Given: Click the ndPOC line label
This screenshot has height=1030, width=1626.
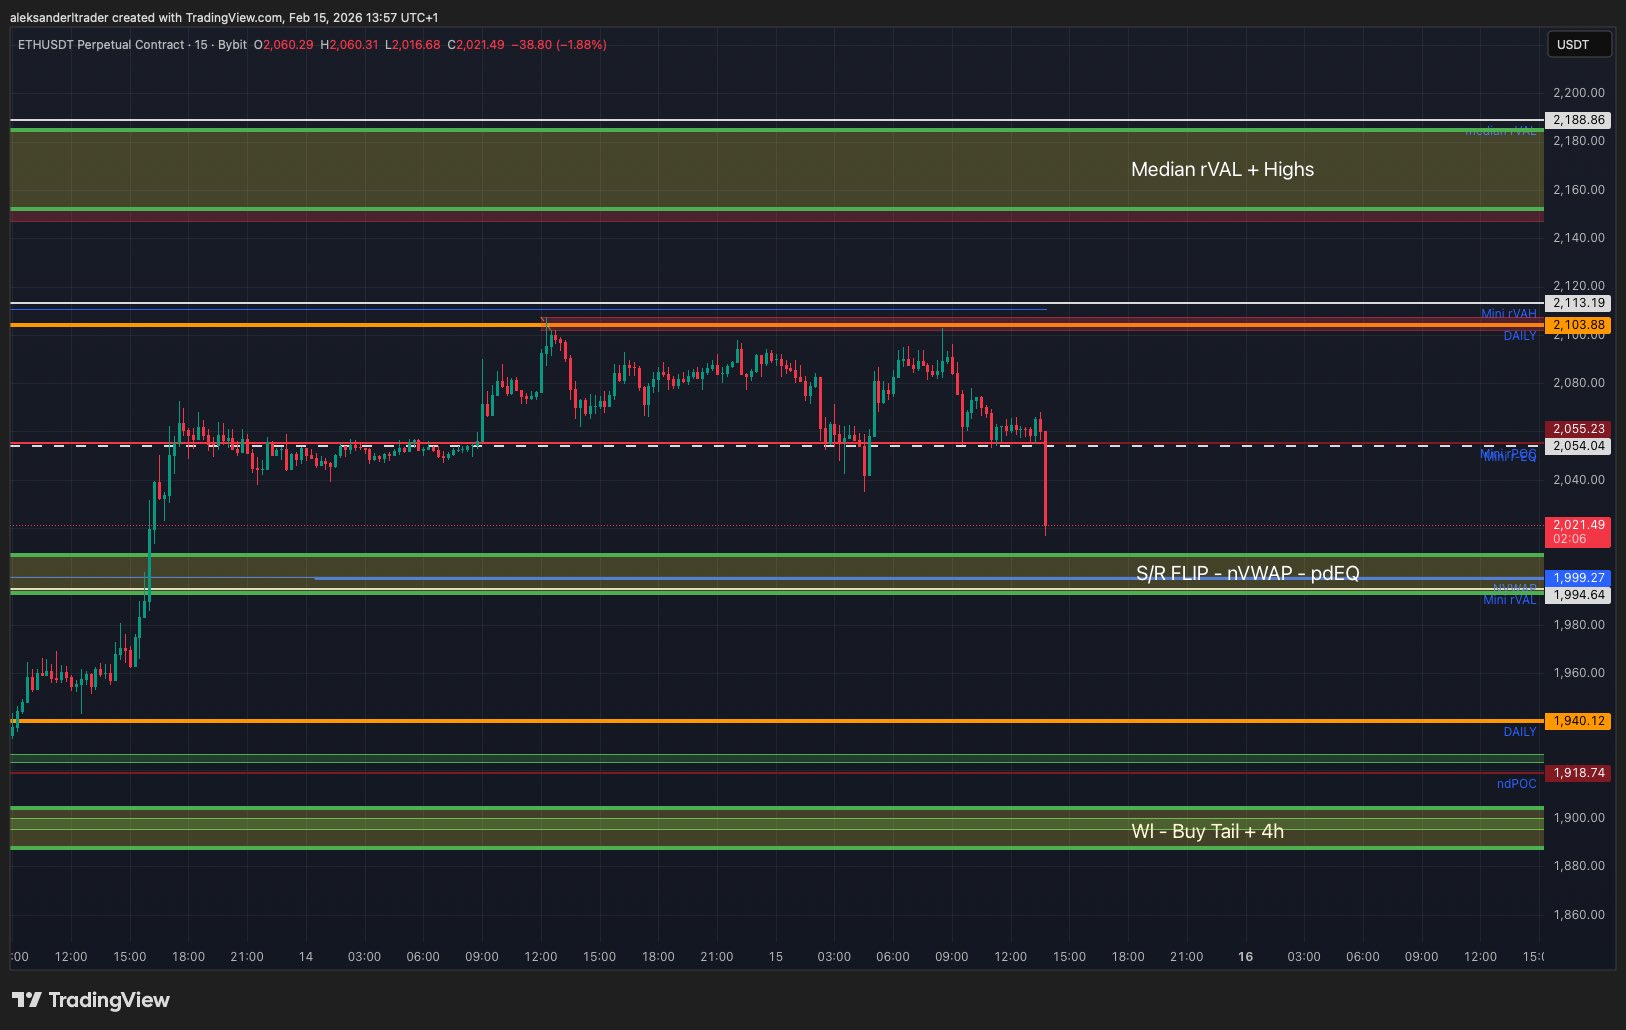Looking at the screenshot, I should 1516,784.
